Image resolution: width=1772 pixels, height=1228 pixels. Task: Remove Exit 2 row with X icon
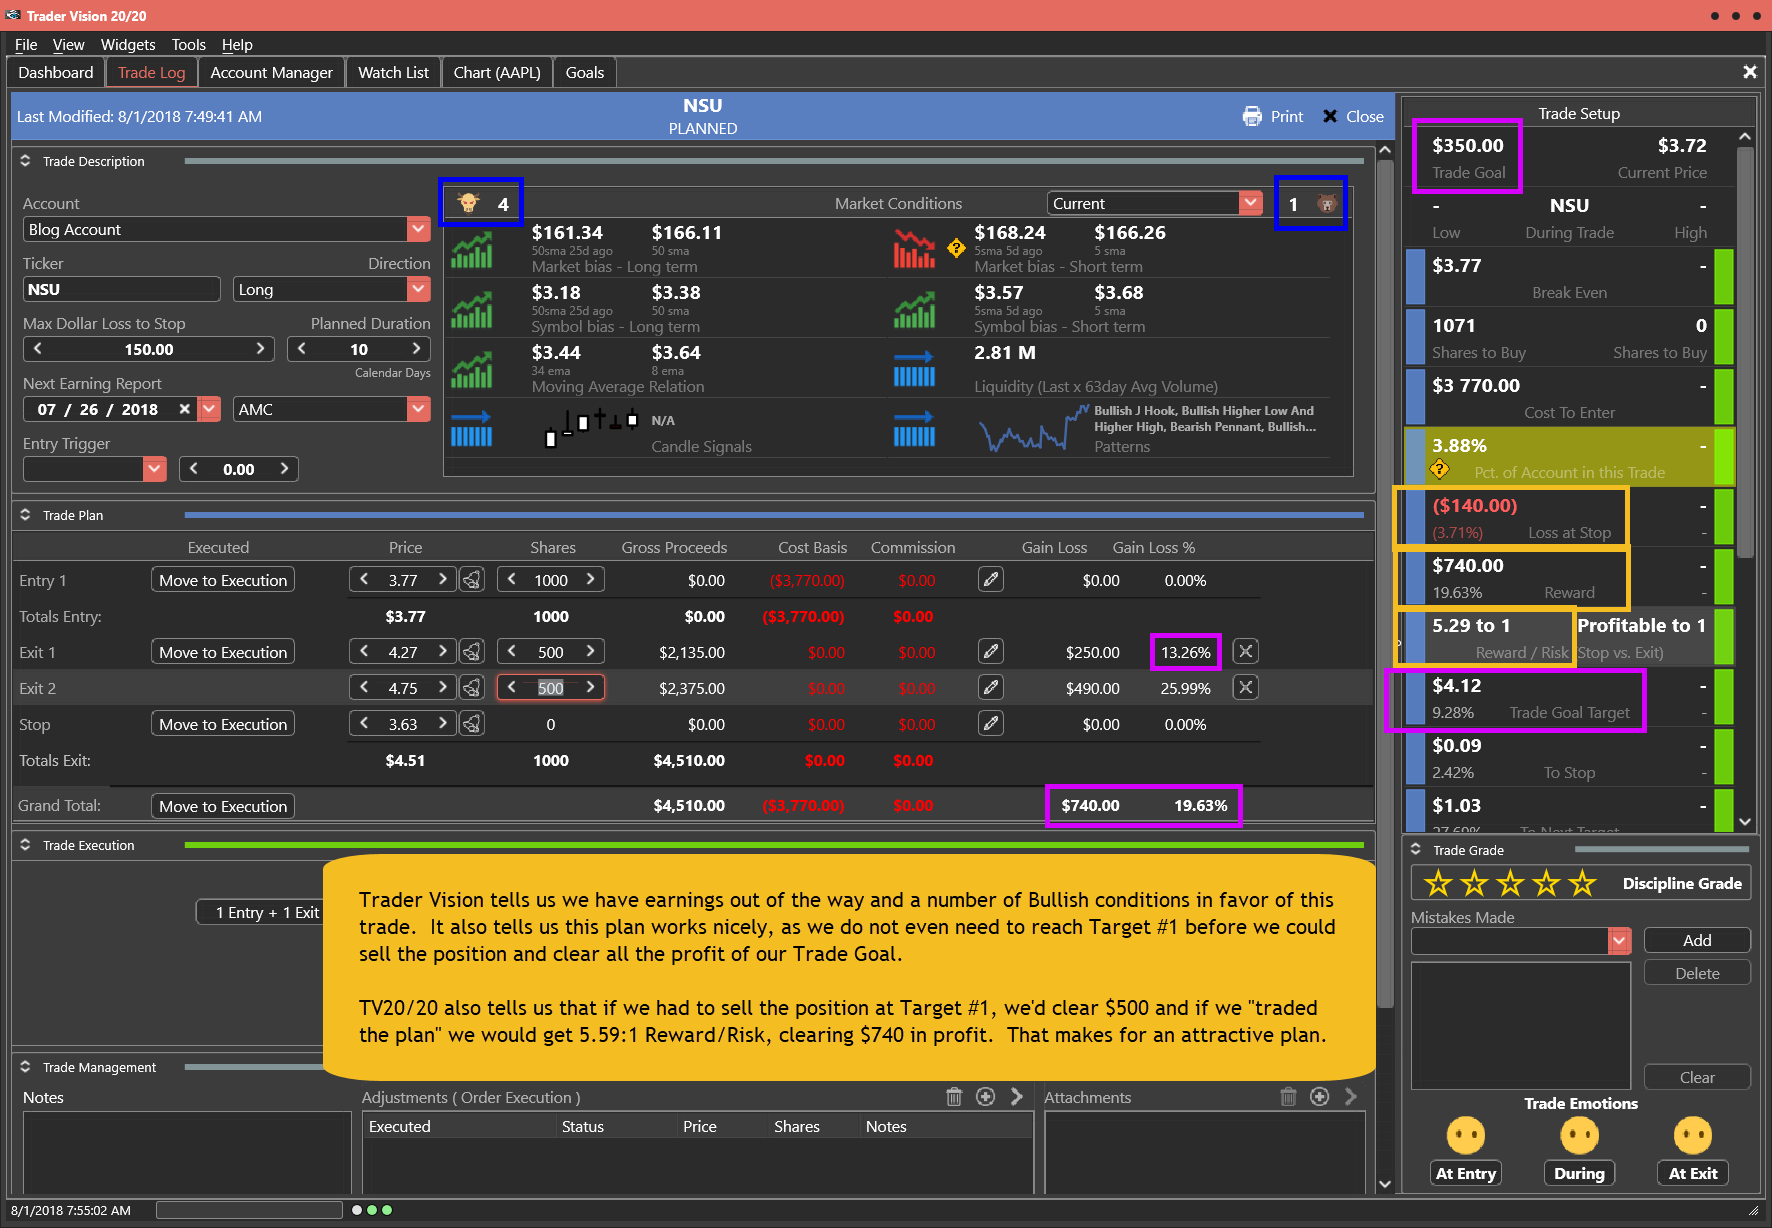coord(1245,688)
